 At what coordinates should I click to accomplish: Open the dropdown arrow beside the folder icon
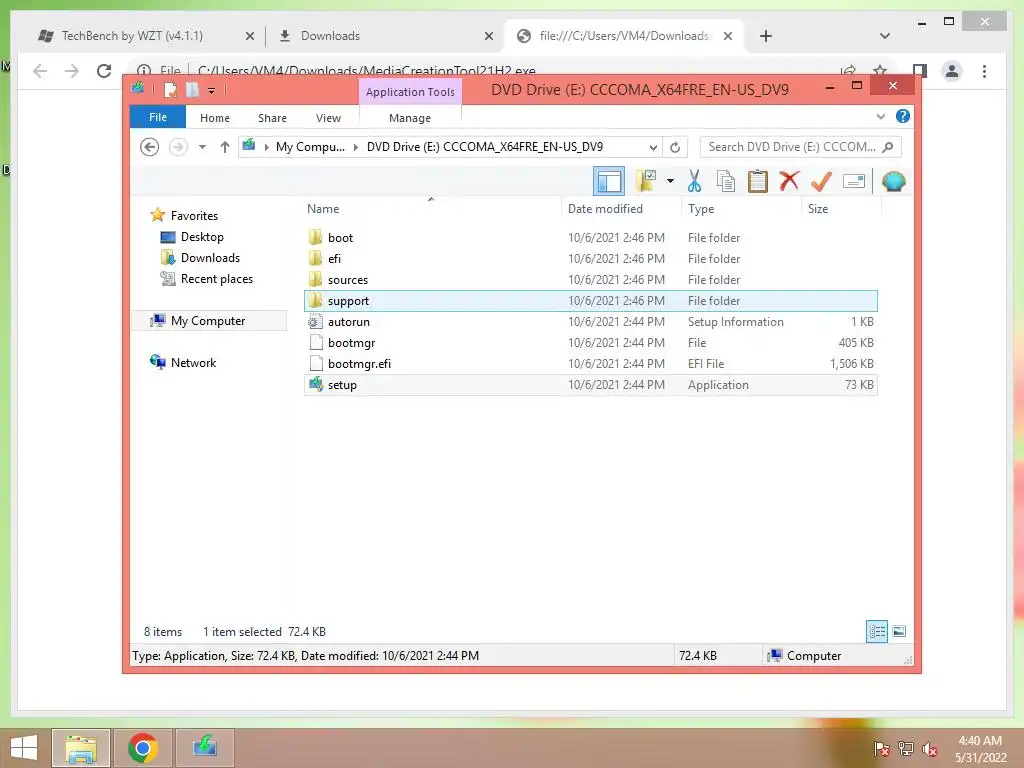(670, 181)
